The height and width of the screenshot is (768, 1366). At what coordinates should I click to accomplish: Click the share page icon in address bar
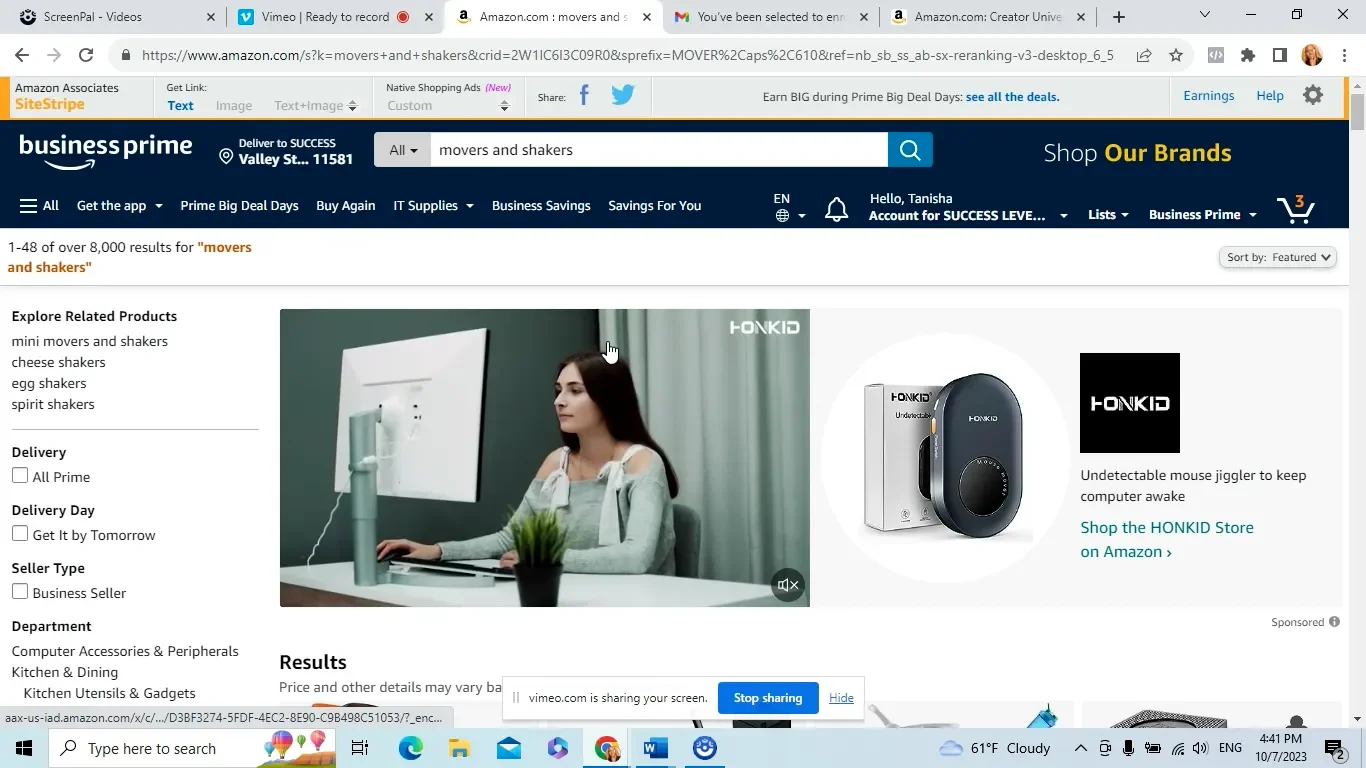click(1144, 56)
